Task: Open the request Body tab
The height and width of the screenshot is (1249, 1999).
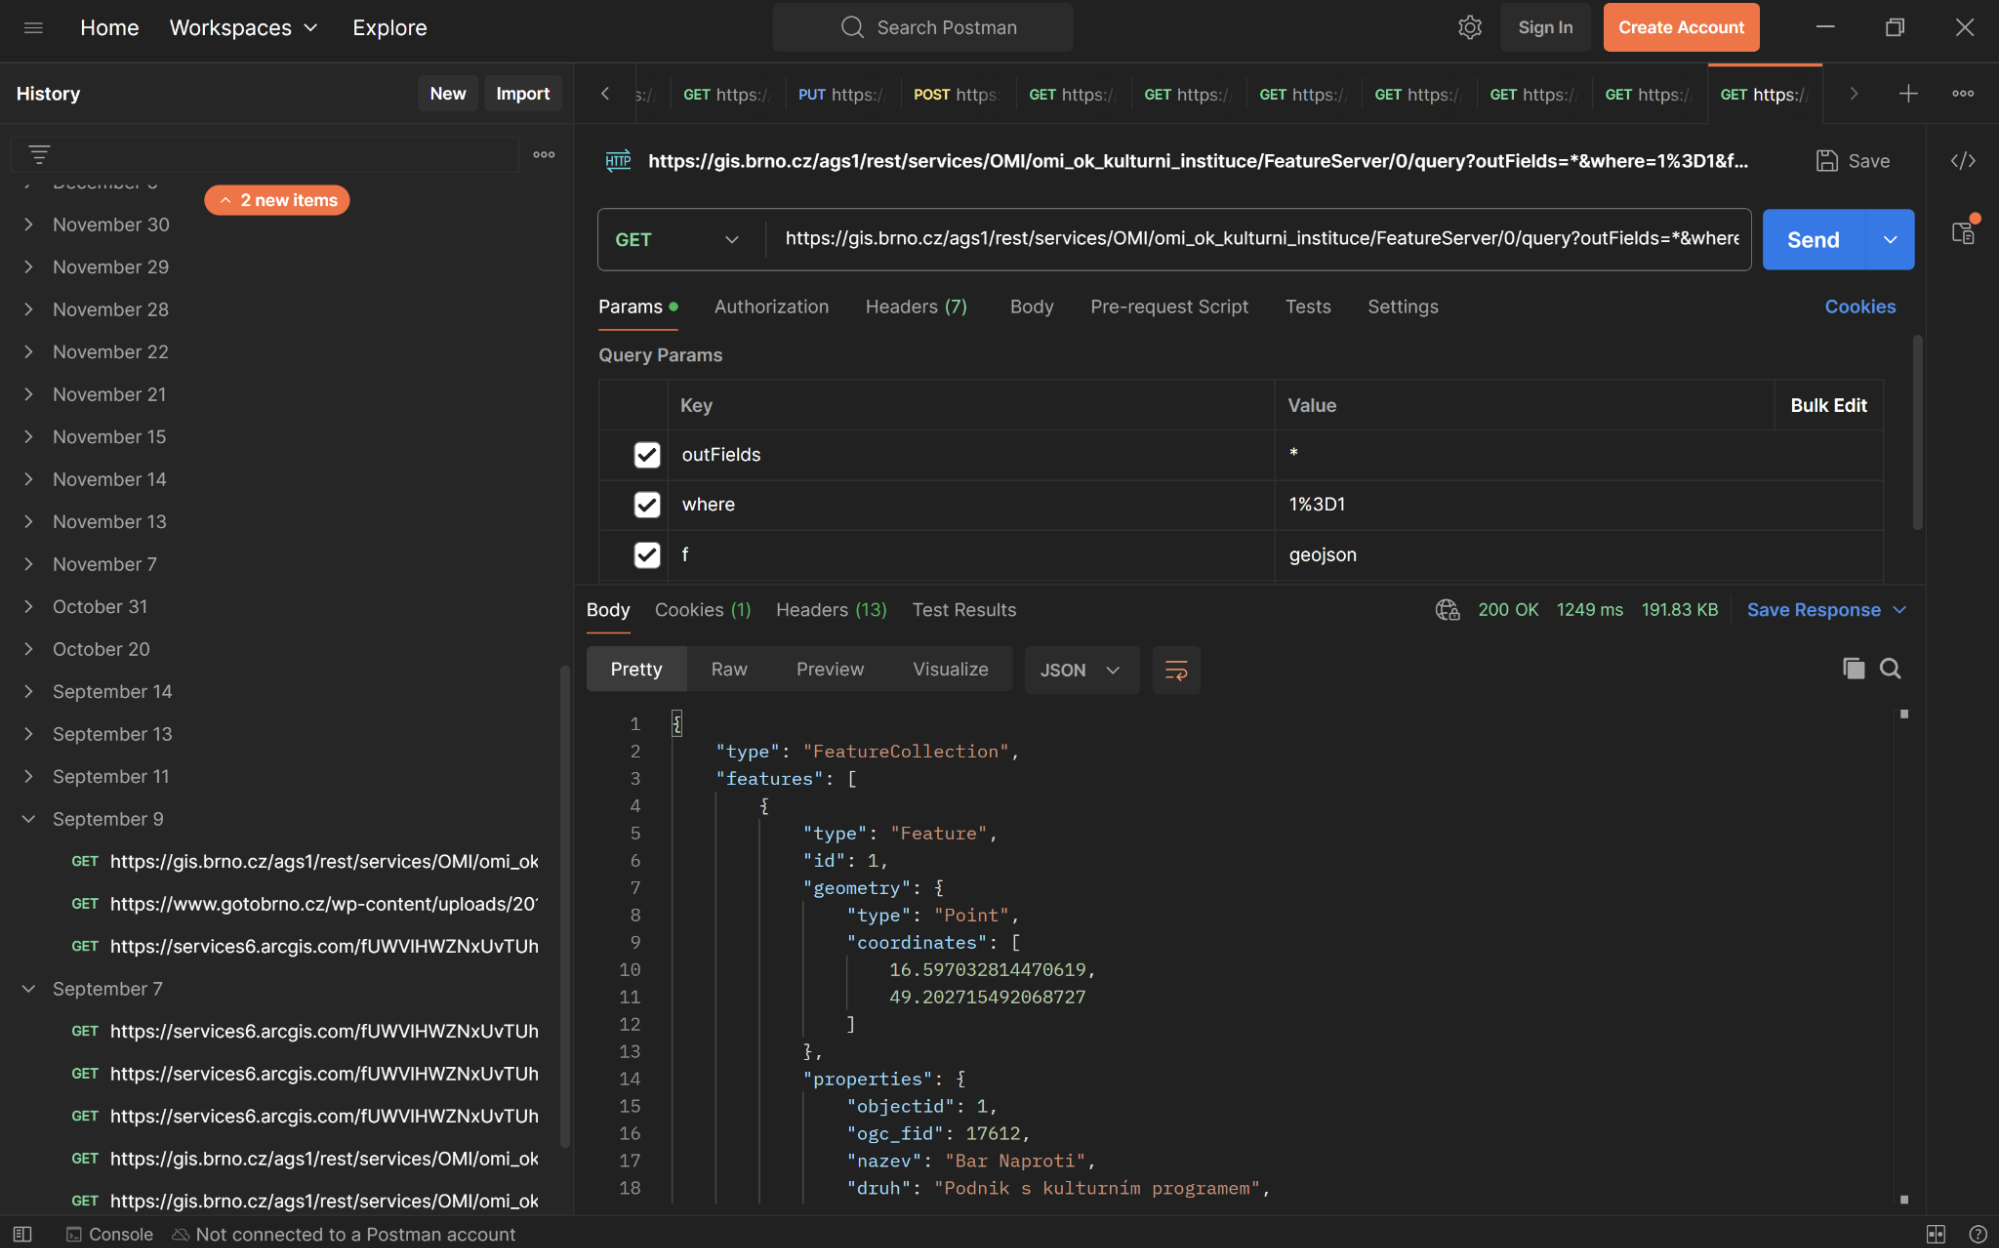Action: click(x=1031, y=306)
